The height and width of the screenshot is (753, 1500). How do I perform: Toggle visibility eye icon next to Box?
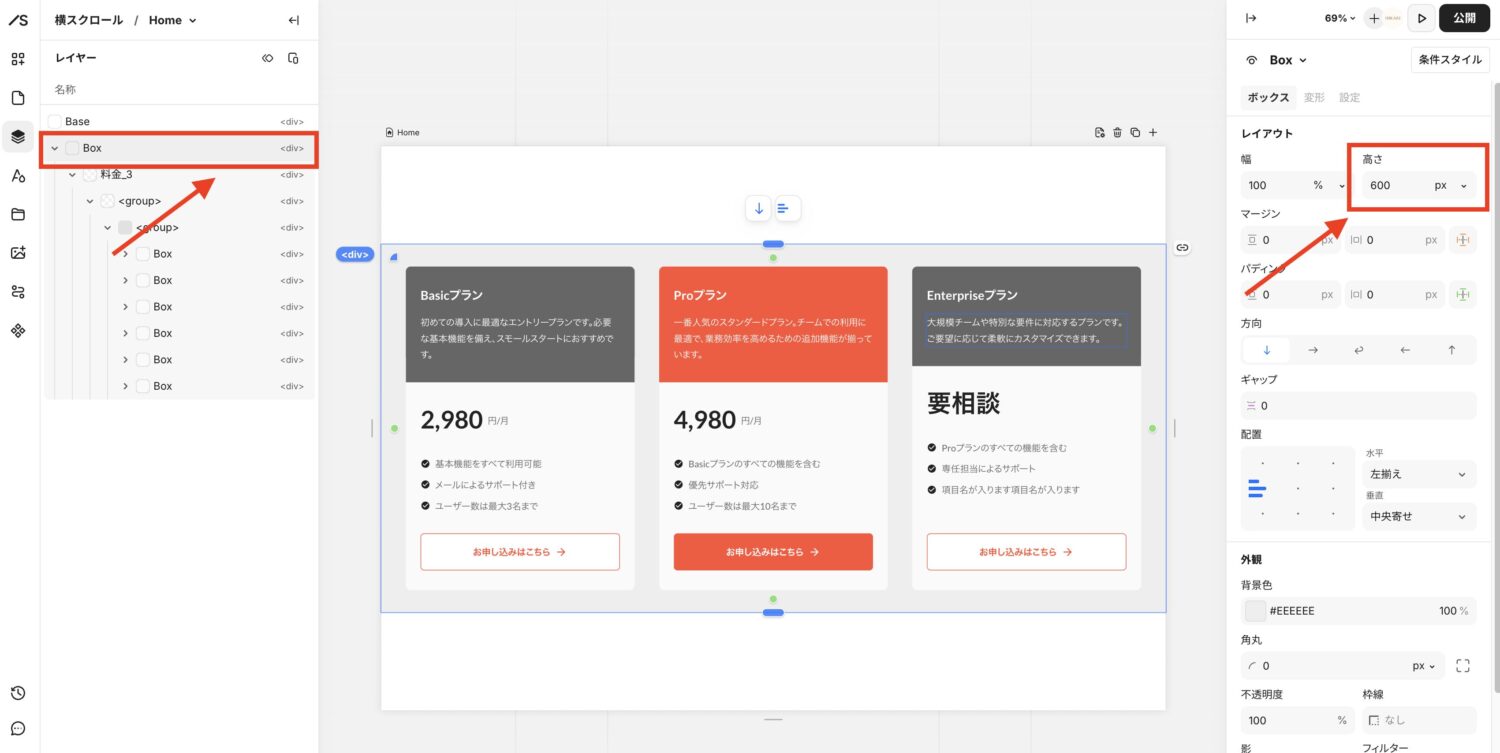click(1251, 60)
